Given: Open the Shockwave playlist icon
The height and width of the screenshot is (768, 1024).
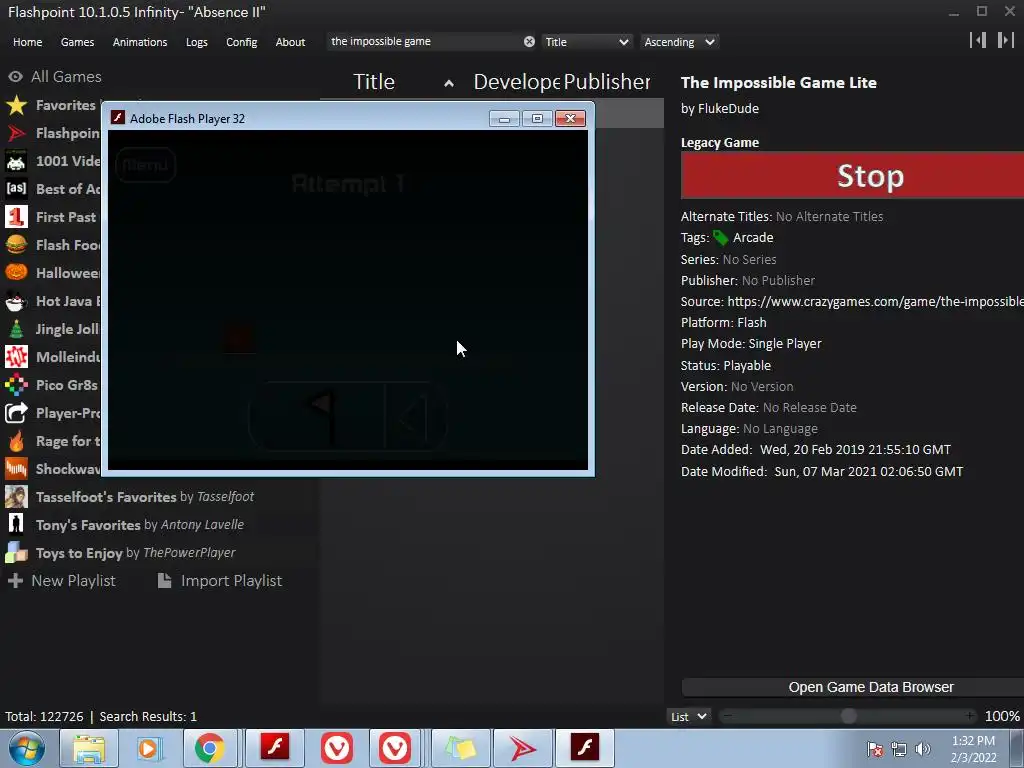Looking at the screenshot, I should (x=16, y=469).
